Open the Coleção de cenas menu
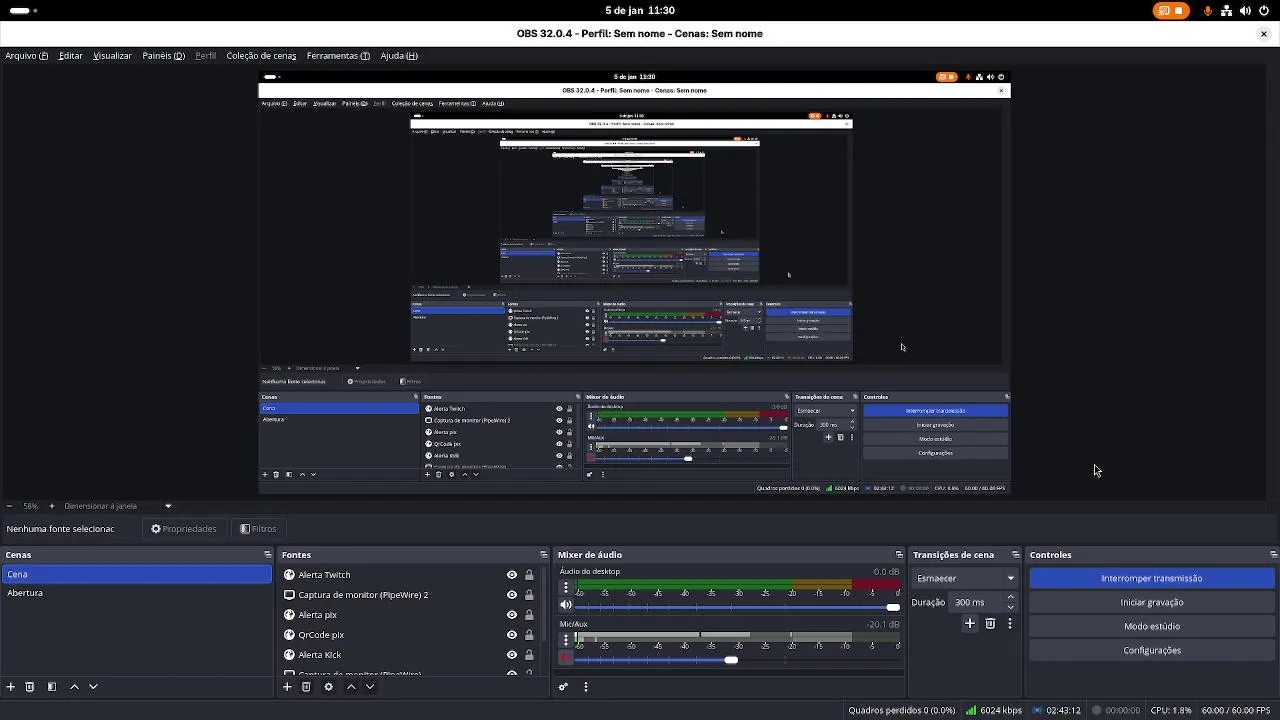 (x=261, y=56)
